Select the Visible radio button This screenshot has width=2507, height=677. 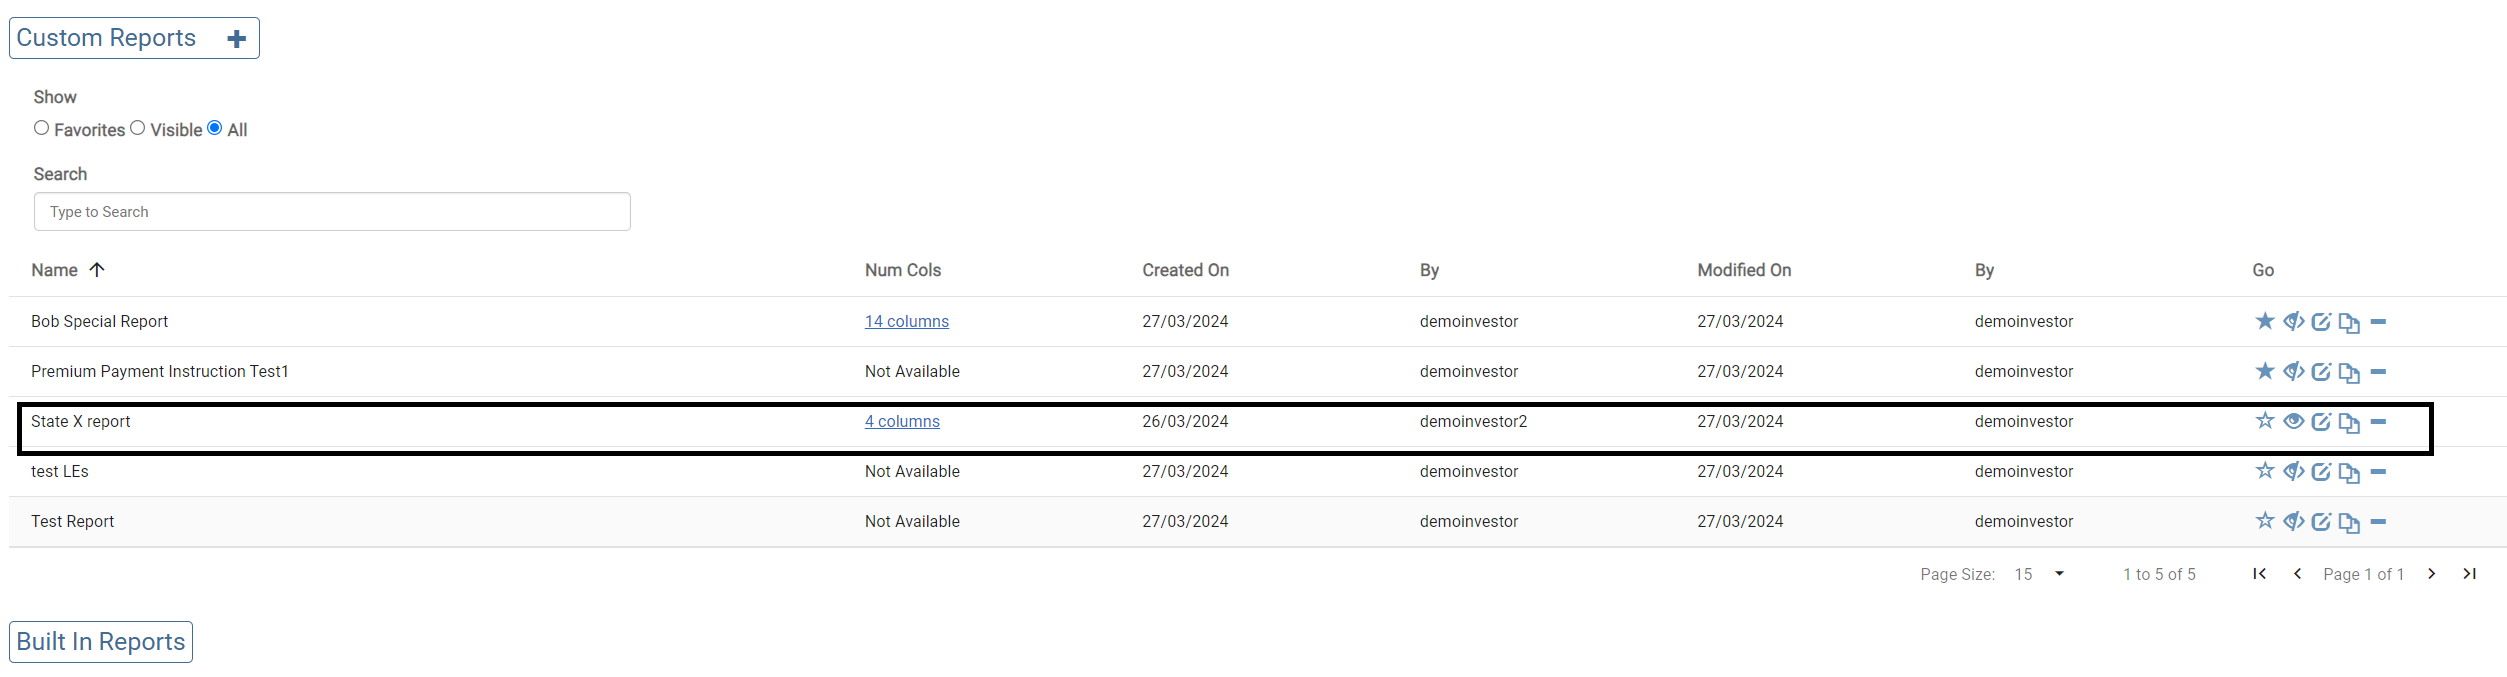138,128
